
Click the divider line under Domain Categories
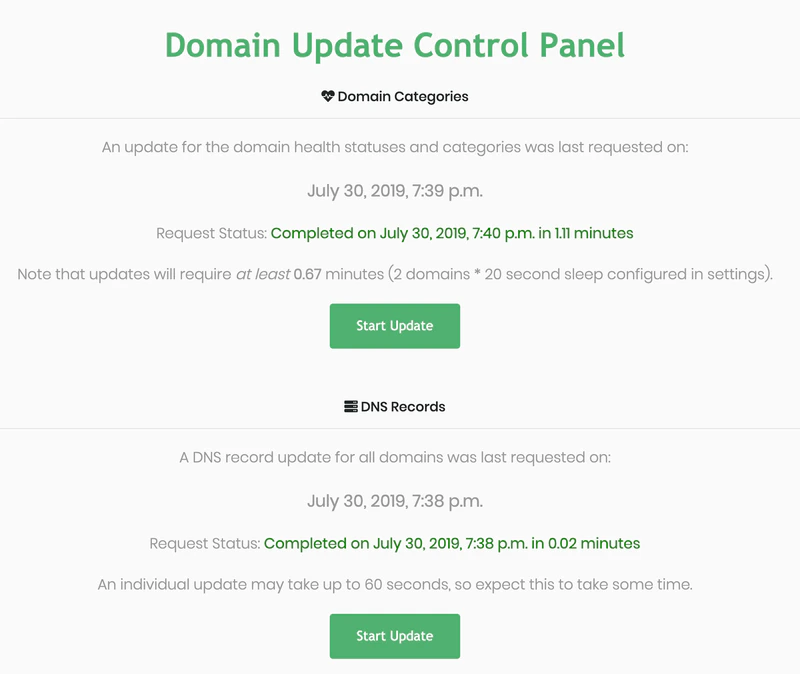pyautogui.click(x=400, y=118)
